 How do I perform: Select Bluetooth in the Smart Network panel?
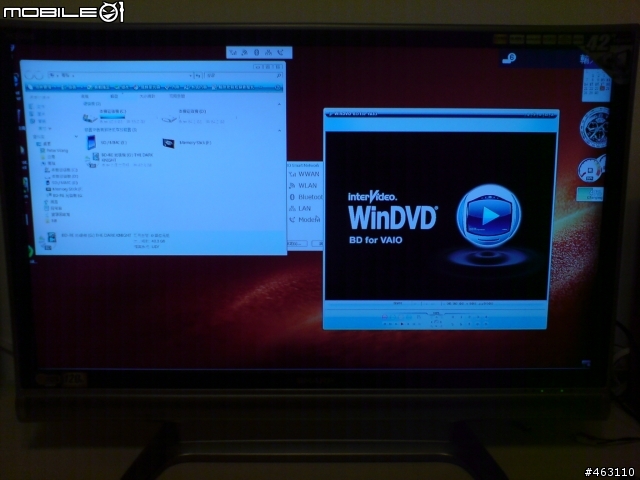point(306,197)
